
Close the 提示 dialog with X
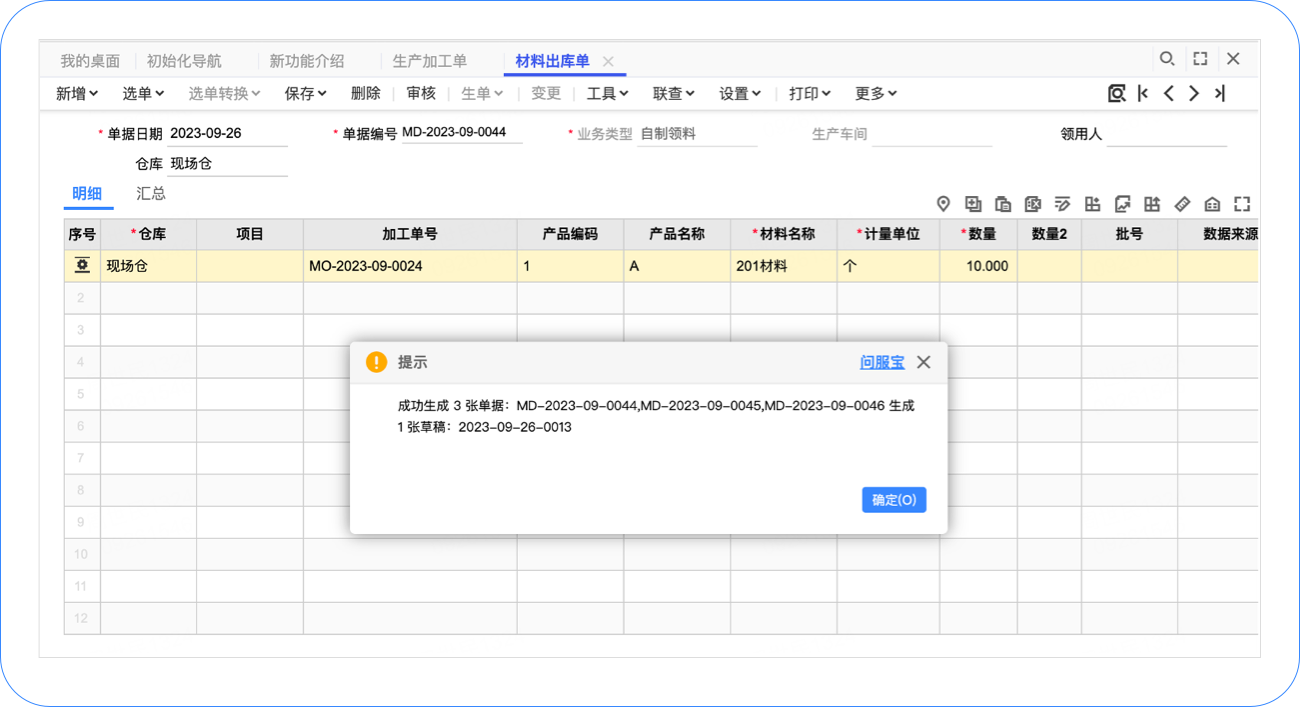(x=924, y=362)
